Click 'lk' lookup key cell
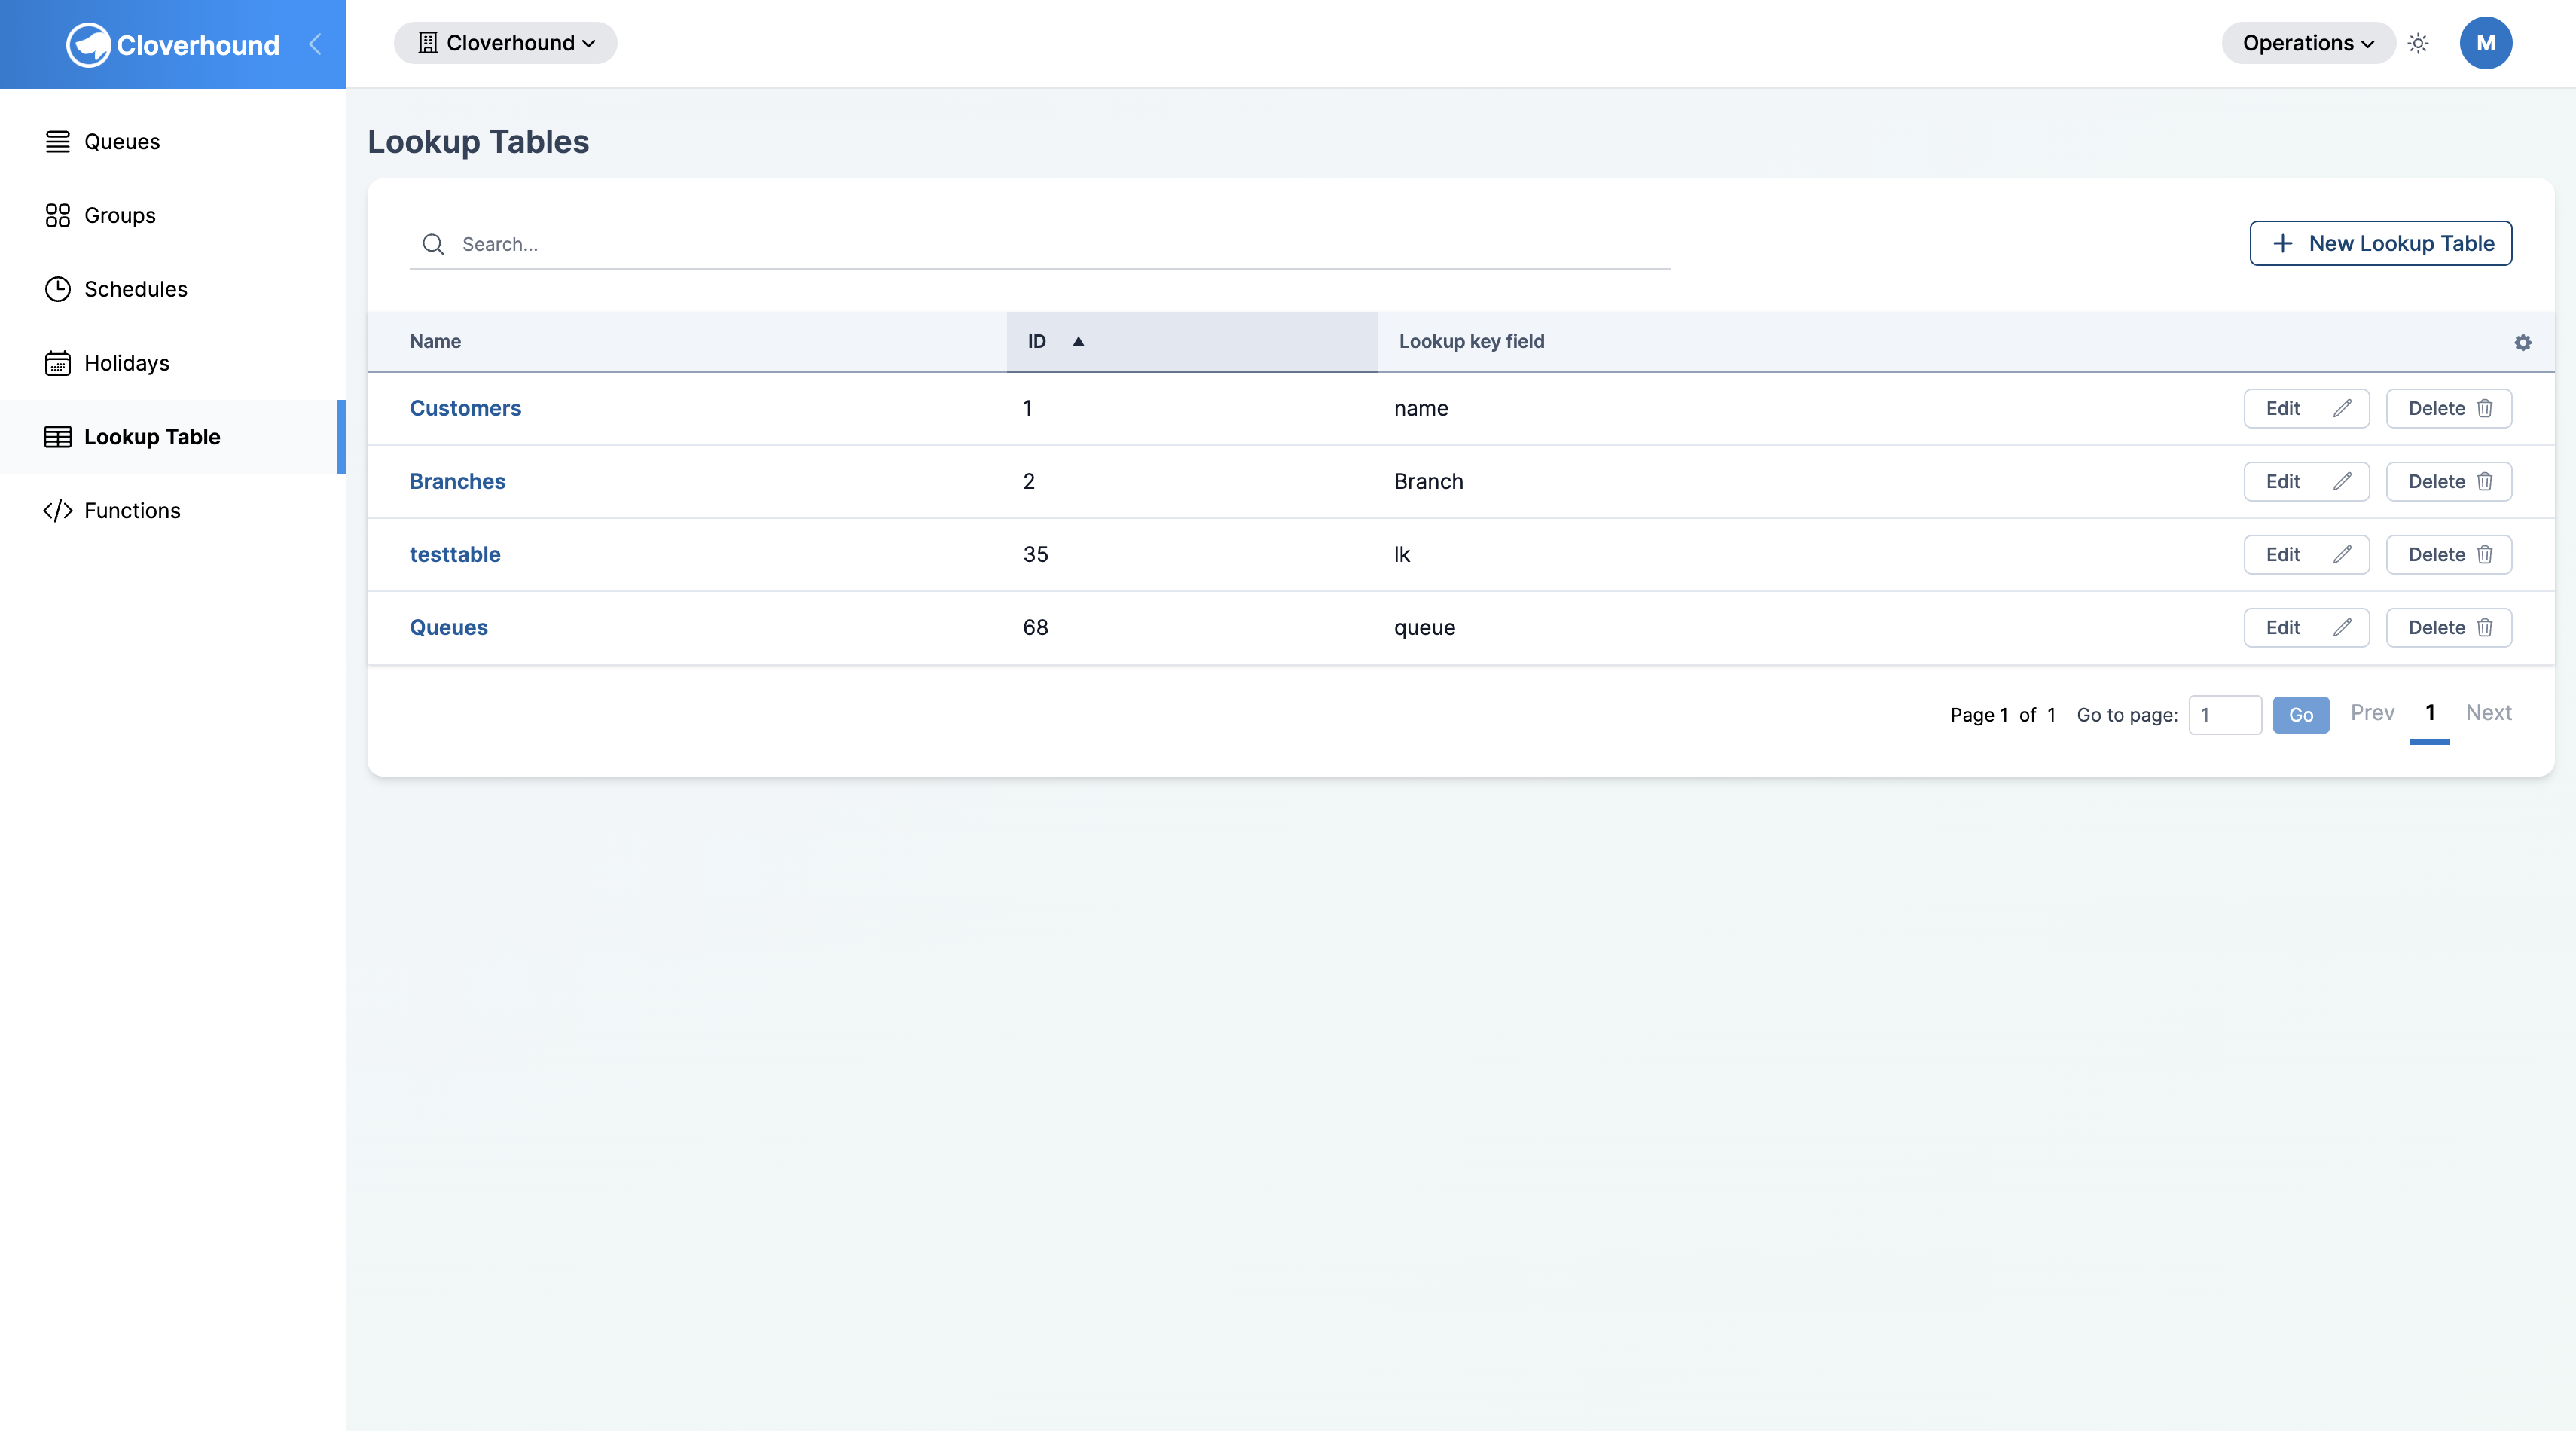This screenshot has width=2576, height=1431. pos(1401,555)
